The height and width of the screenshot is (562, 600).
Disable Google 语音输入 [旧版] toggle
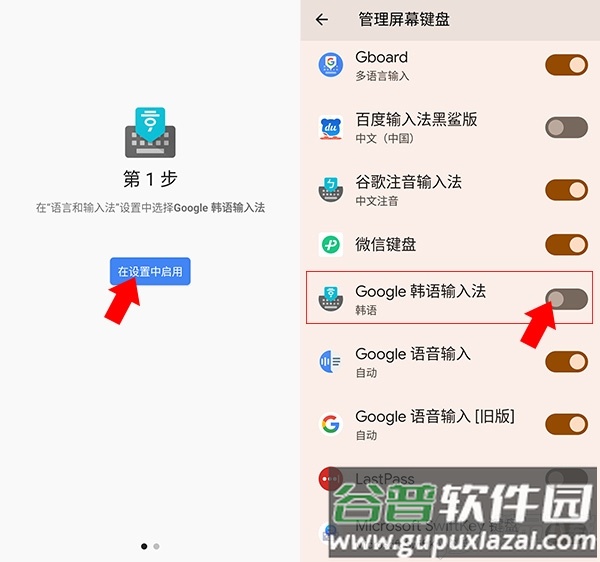[x=566, y=424]
